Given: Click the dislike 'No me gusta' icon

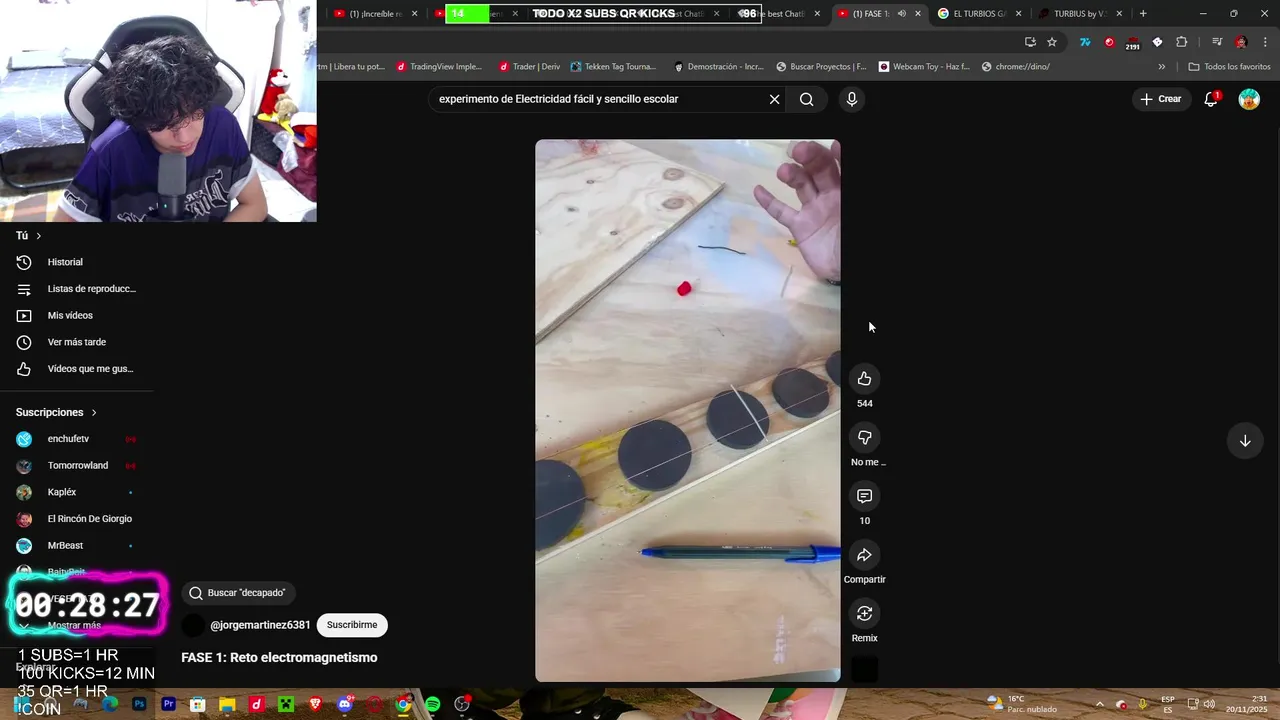Looking at the screenshot, I should point(864,437).
